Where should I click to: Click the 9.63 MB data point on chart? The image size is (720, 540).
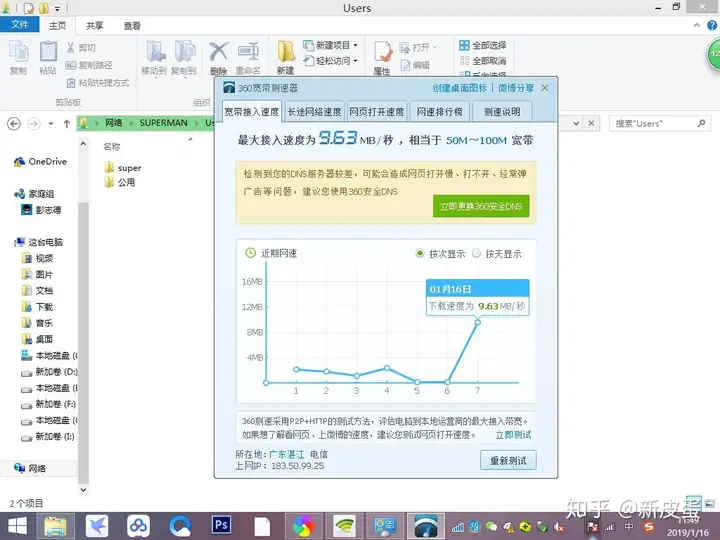click(478, 322)
